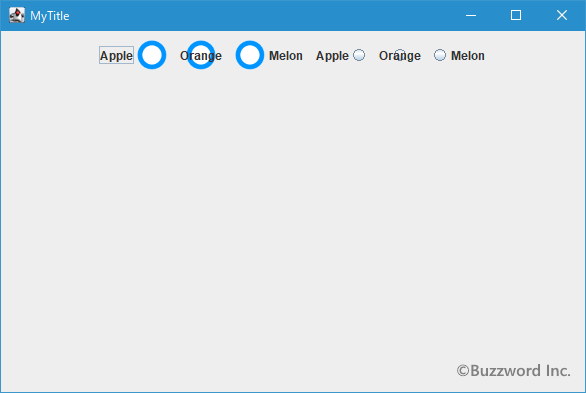Choose the Orange option with small default radio circle
The image size is (586, 393).
click(x=400, y=55)
